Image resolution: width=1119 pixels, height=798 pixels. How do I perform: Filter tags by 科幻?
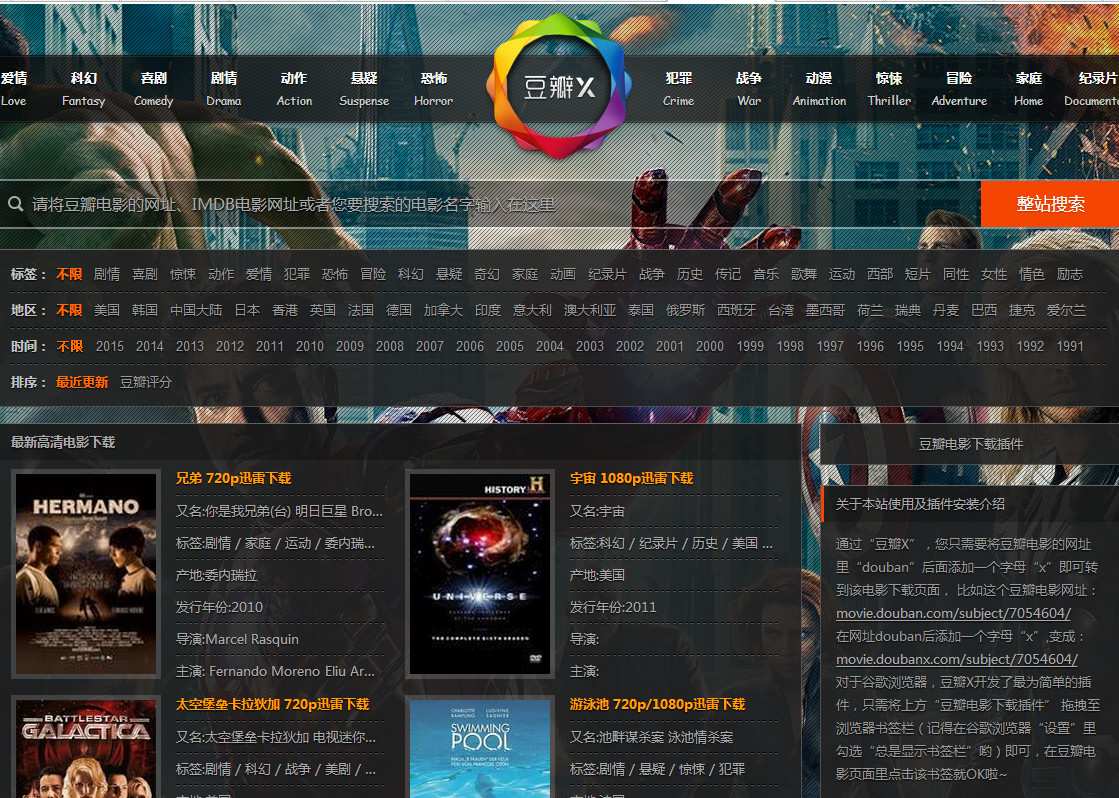click(x=410, y=274)
